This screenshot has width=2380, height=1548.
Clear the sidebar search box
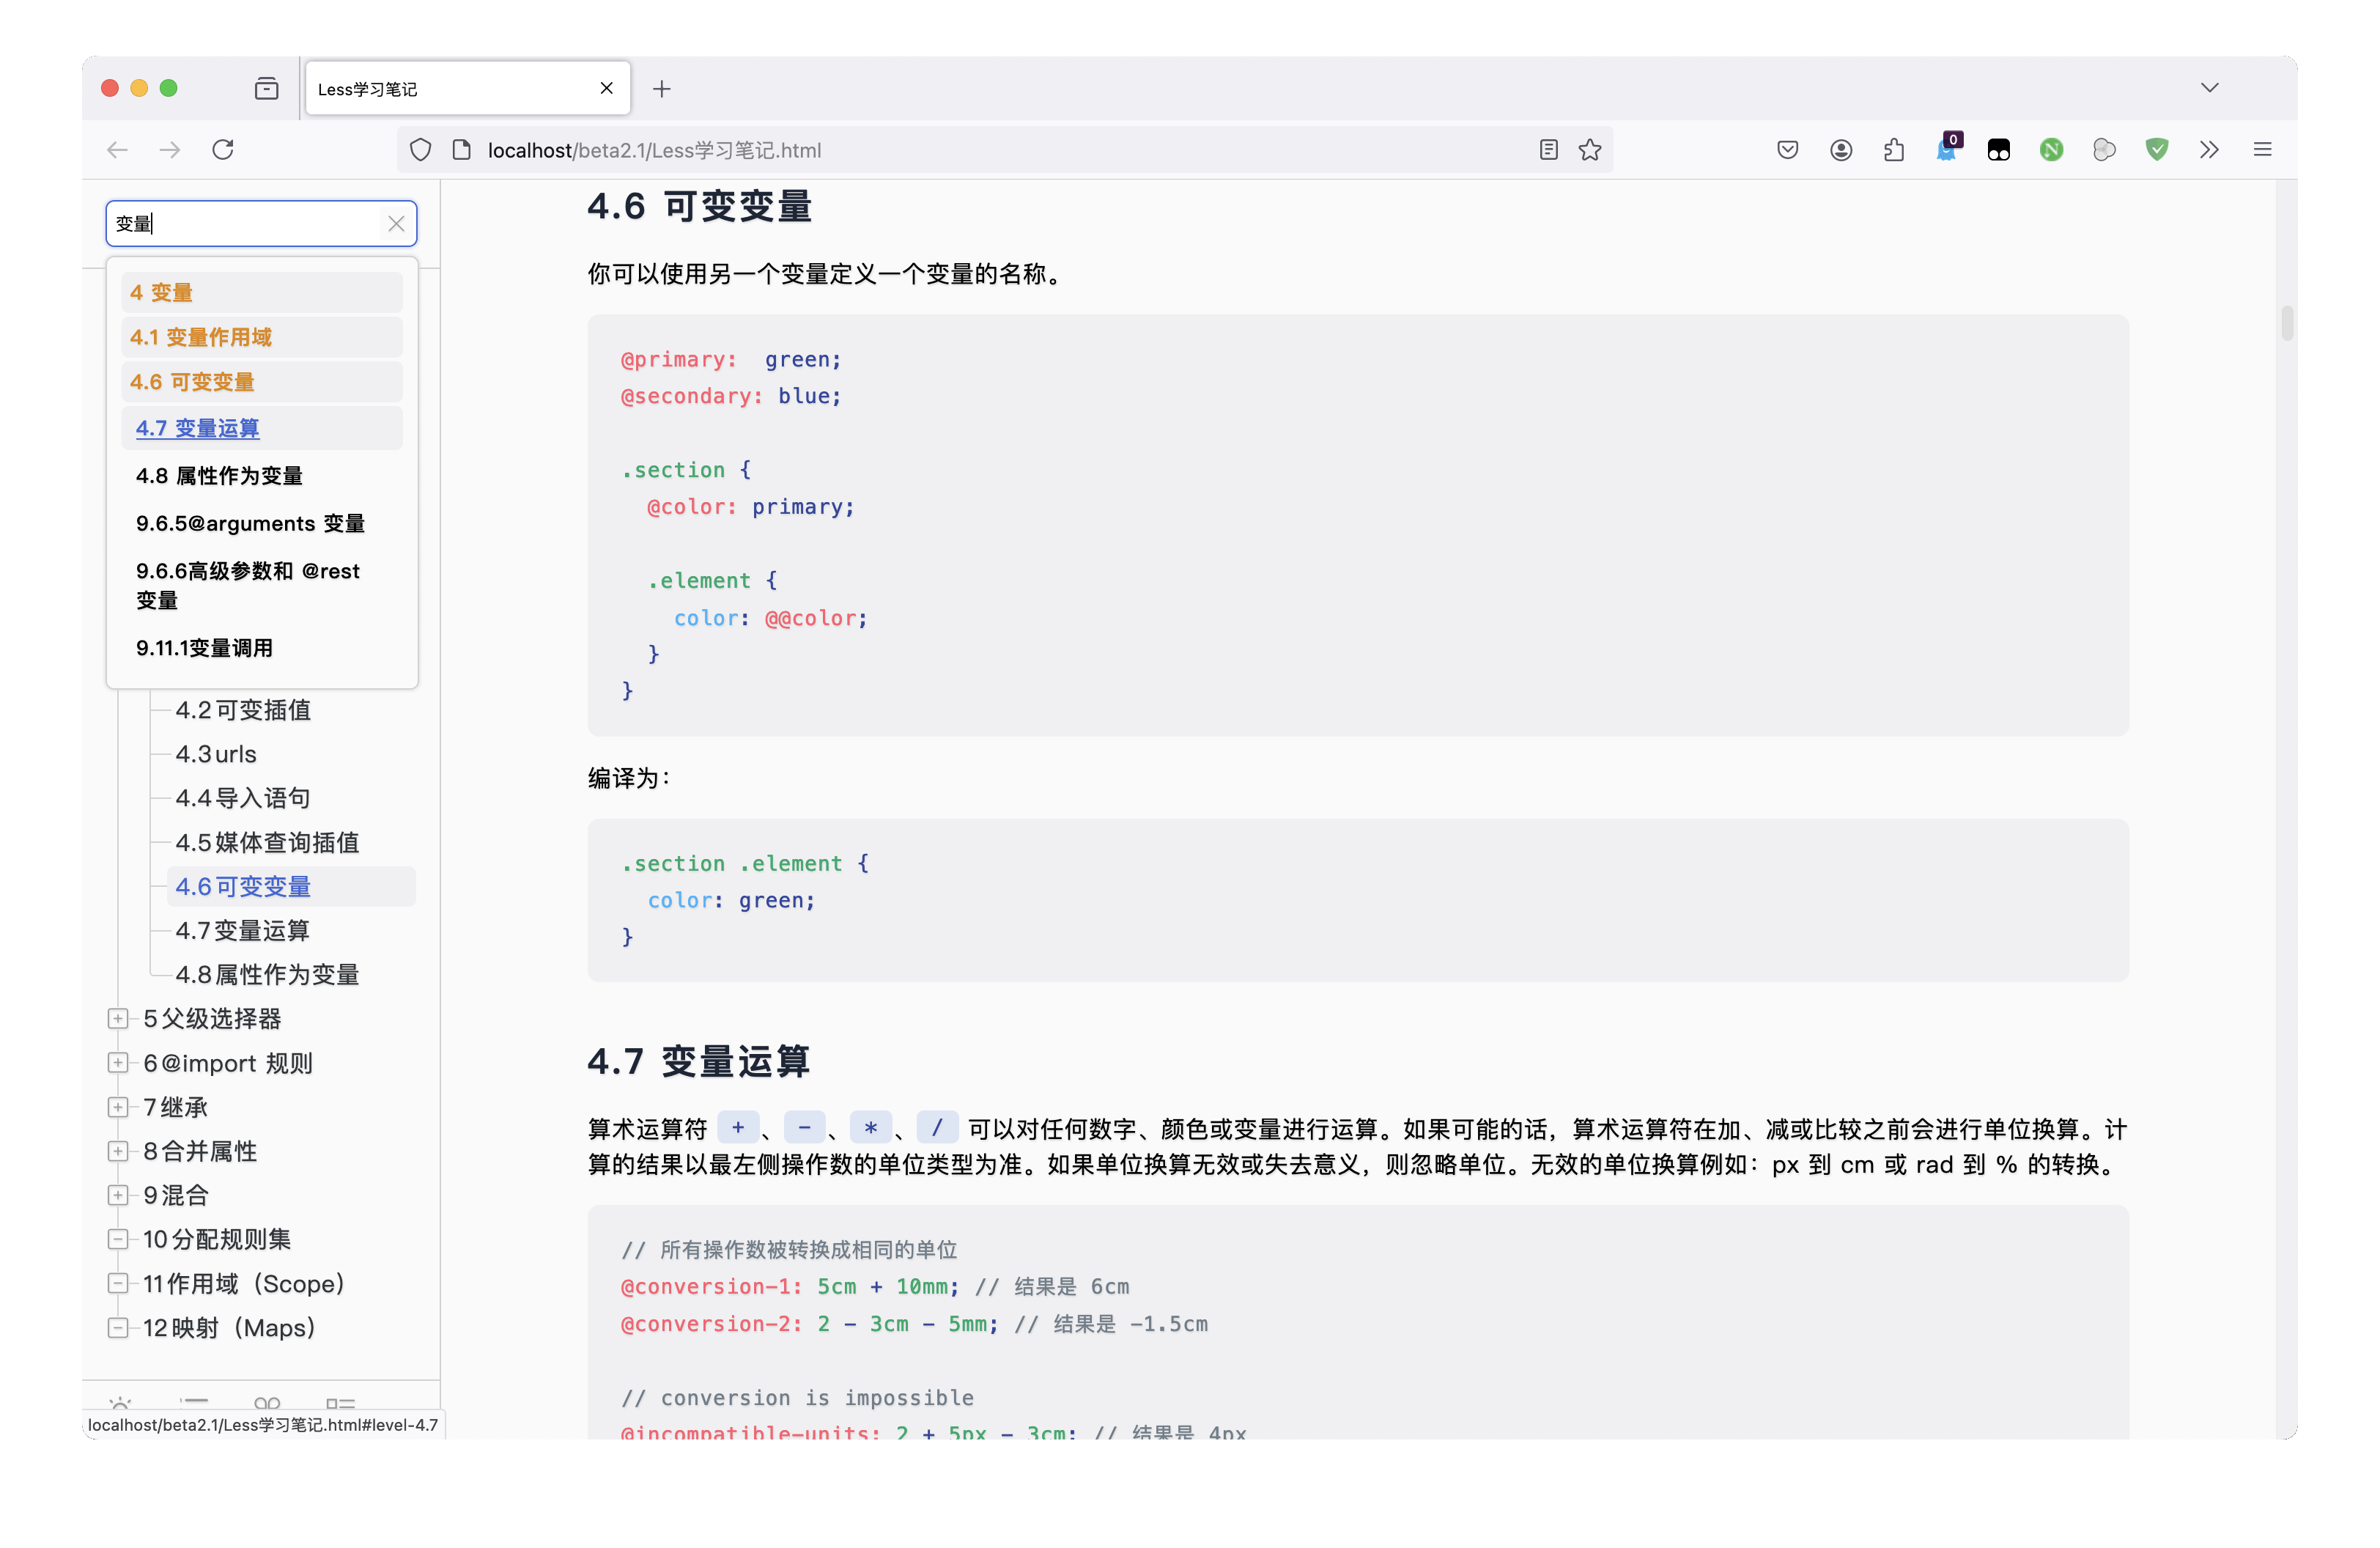396,224
